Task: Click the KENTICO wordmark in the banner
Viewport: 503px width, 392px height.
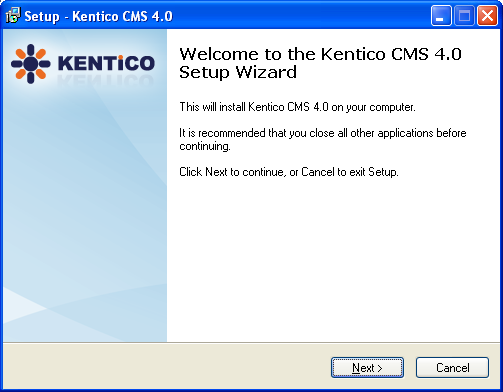Action: 106,63
